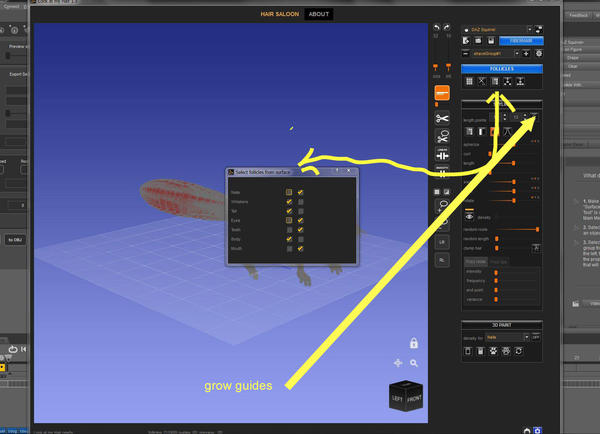Adjust the frequency slider handle
600x434 pixels.
coord(496,281)
